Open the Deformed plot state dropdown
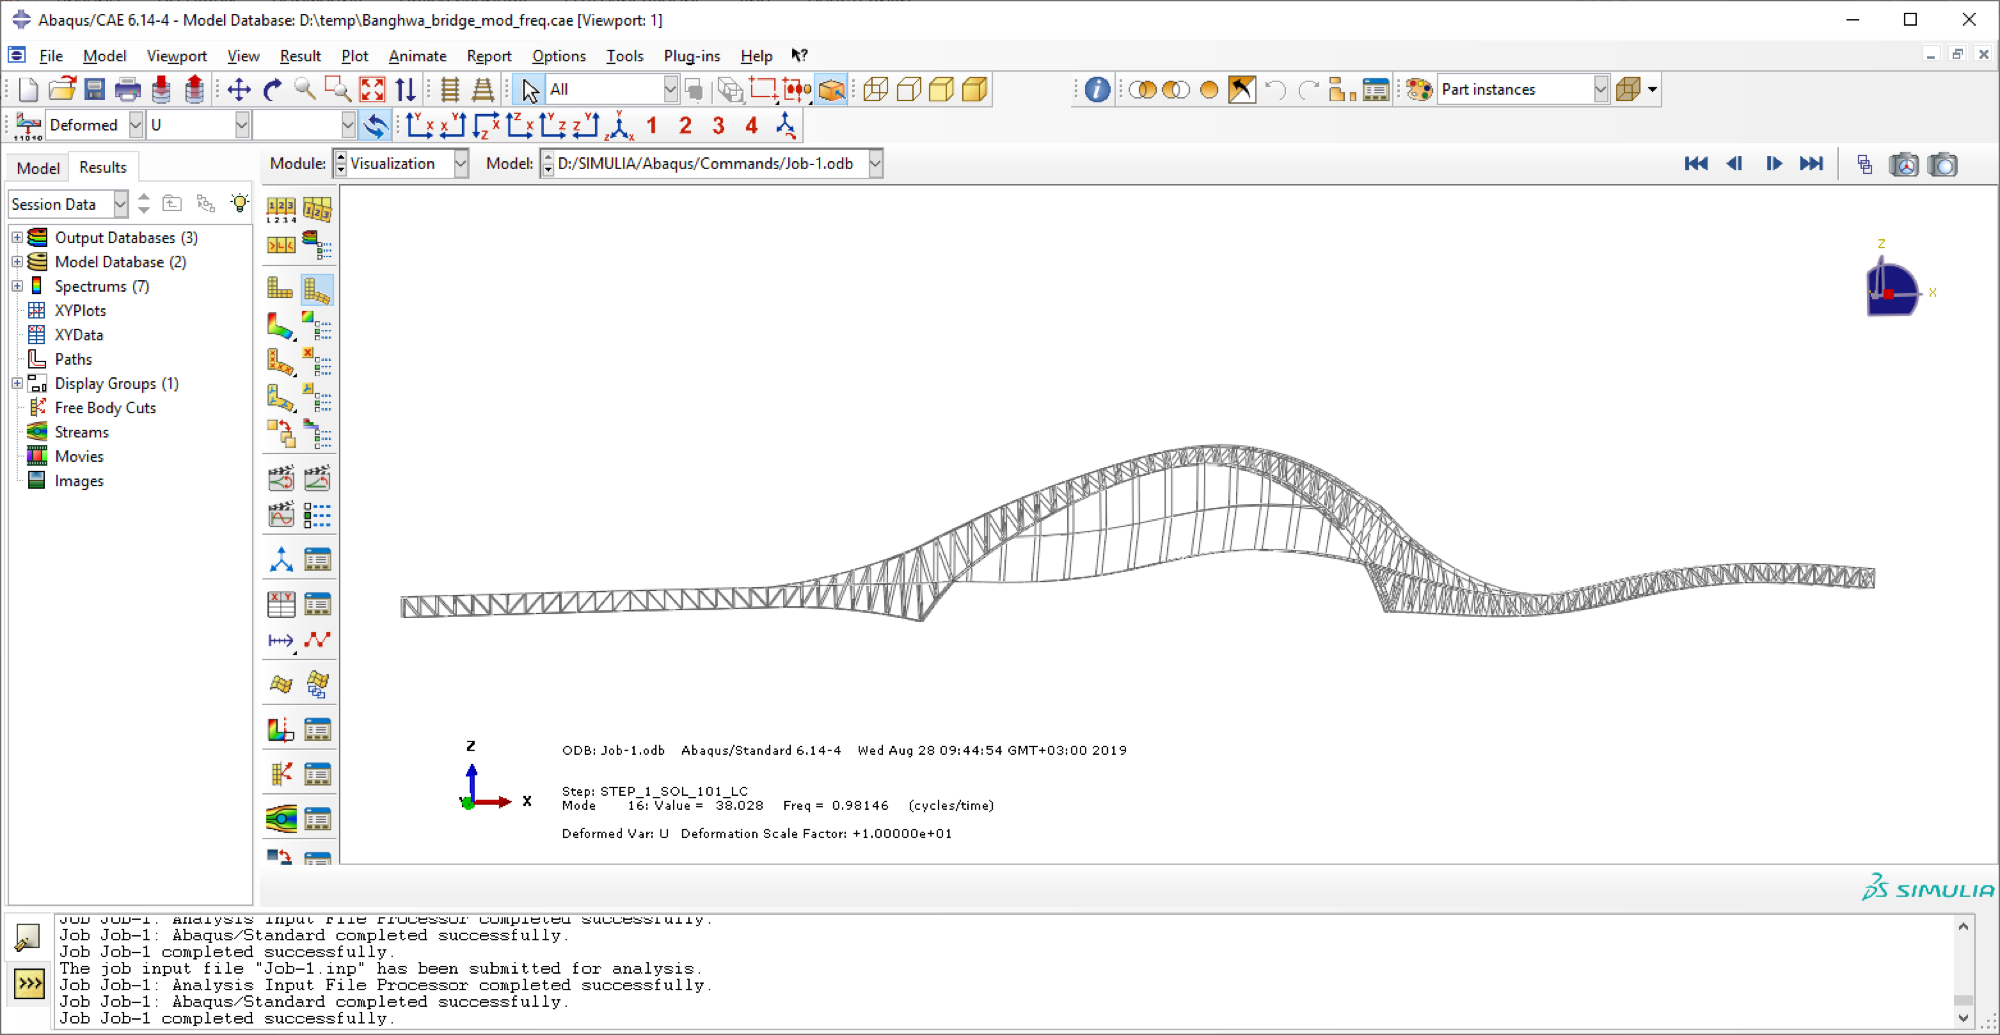The width and height of the screenshot is (2000, 1035). [95, 125]
